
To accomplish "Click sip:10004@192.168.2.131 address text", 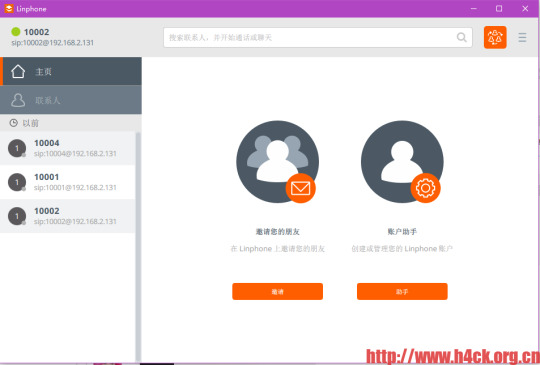I will pyautogui.click(x=75, y=154).
